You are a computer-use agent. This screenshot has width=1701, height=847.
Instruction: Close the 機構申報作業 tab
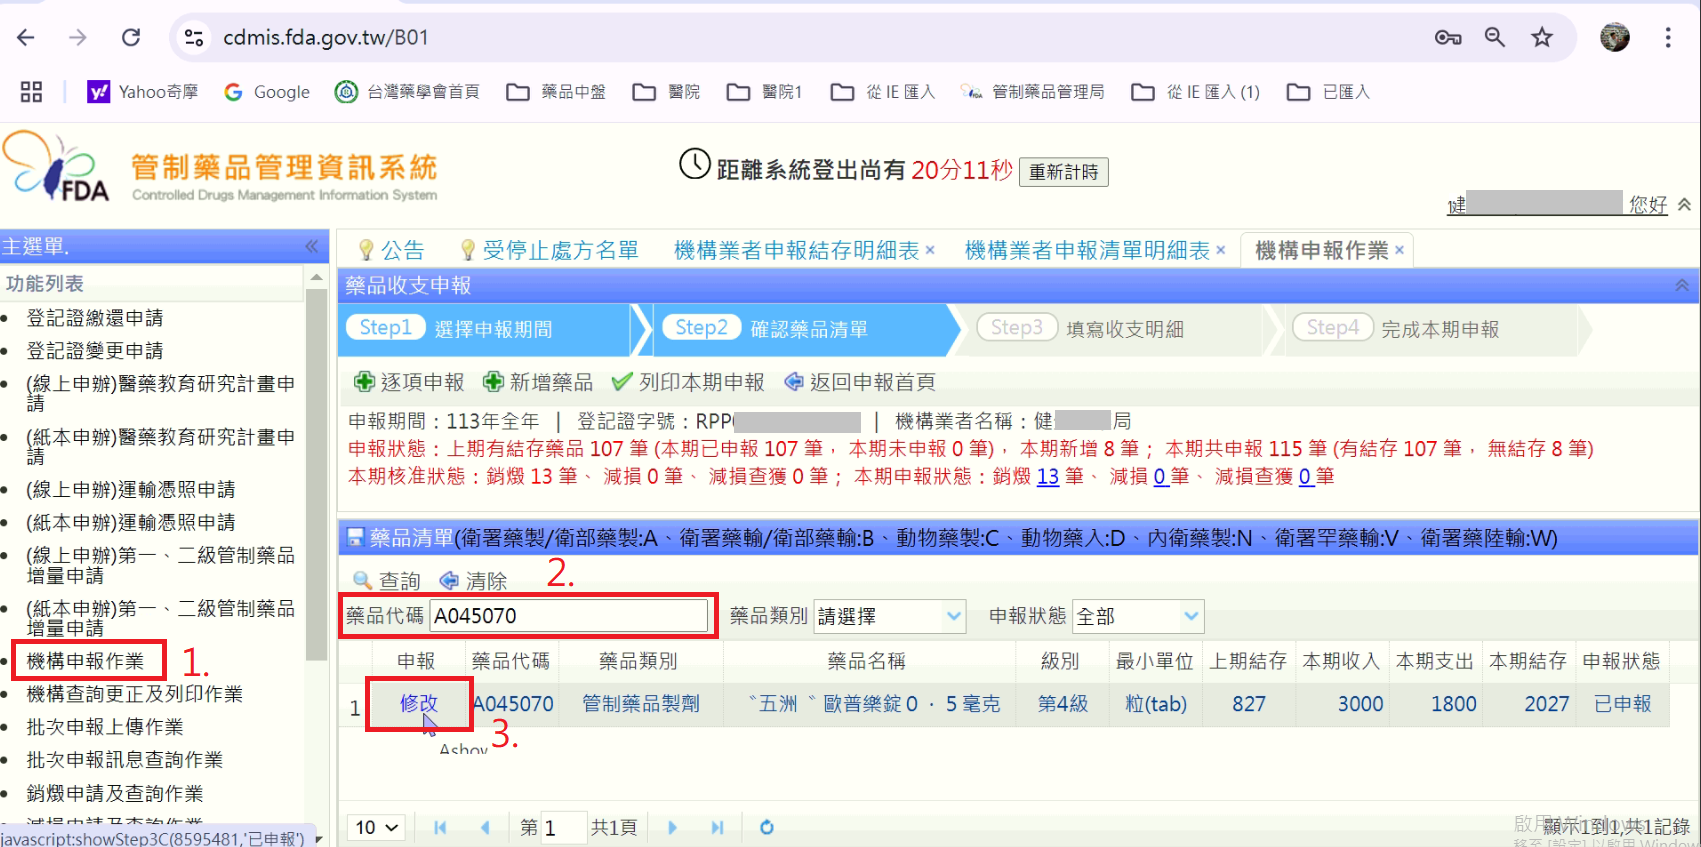[1400, 251]
